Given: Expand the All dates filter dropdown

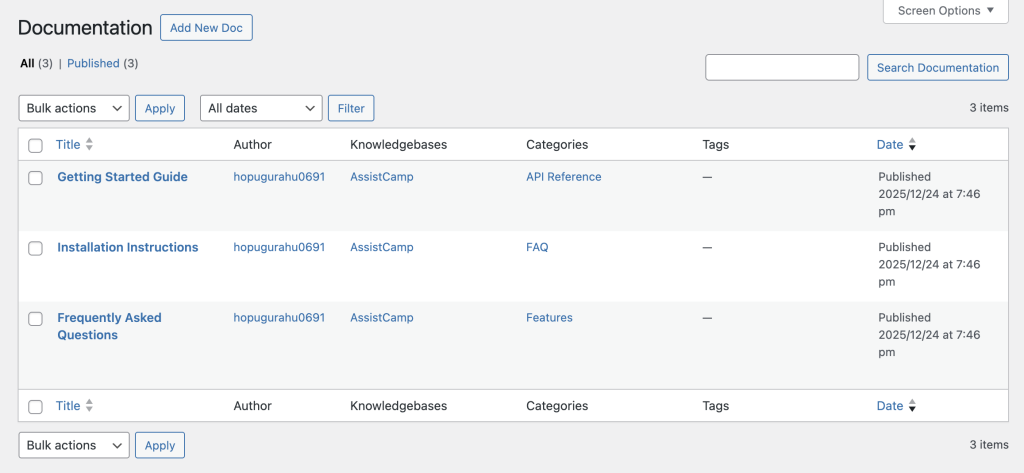Looking at the screenshot, I should 261,108.
